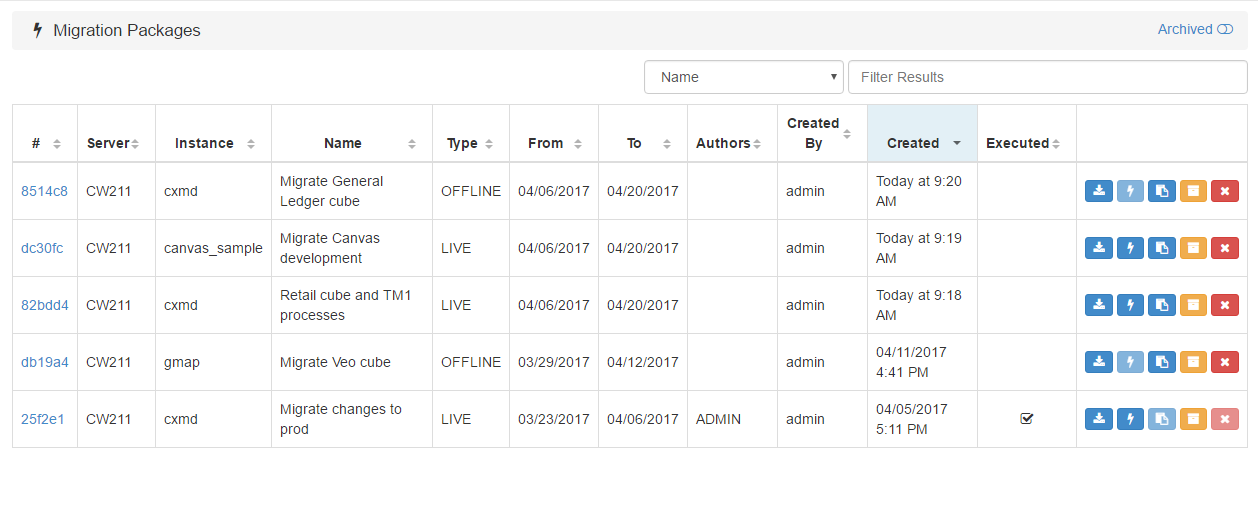Click the Migration Packages panel title
The width and height of the screenshot is (1258, 505).
click(126, 30)
